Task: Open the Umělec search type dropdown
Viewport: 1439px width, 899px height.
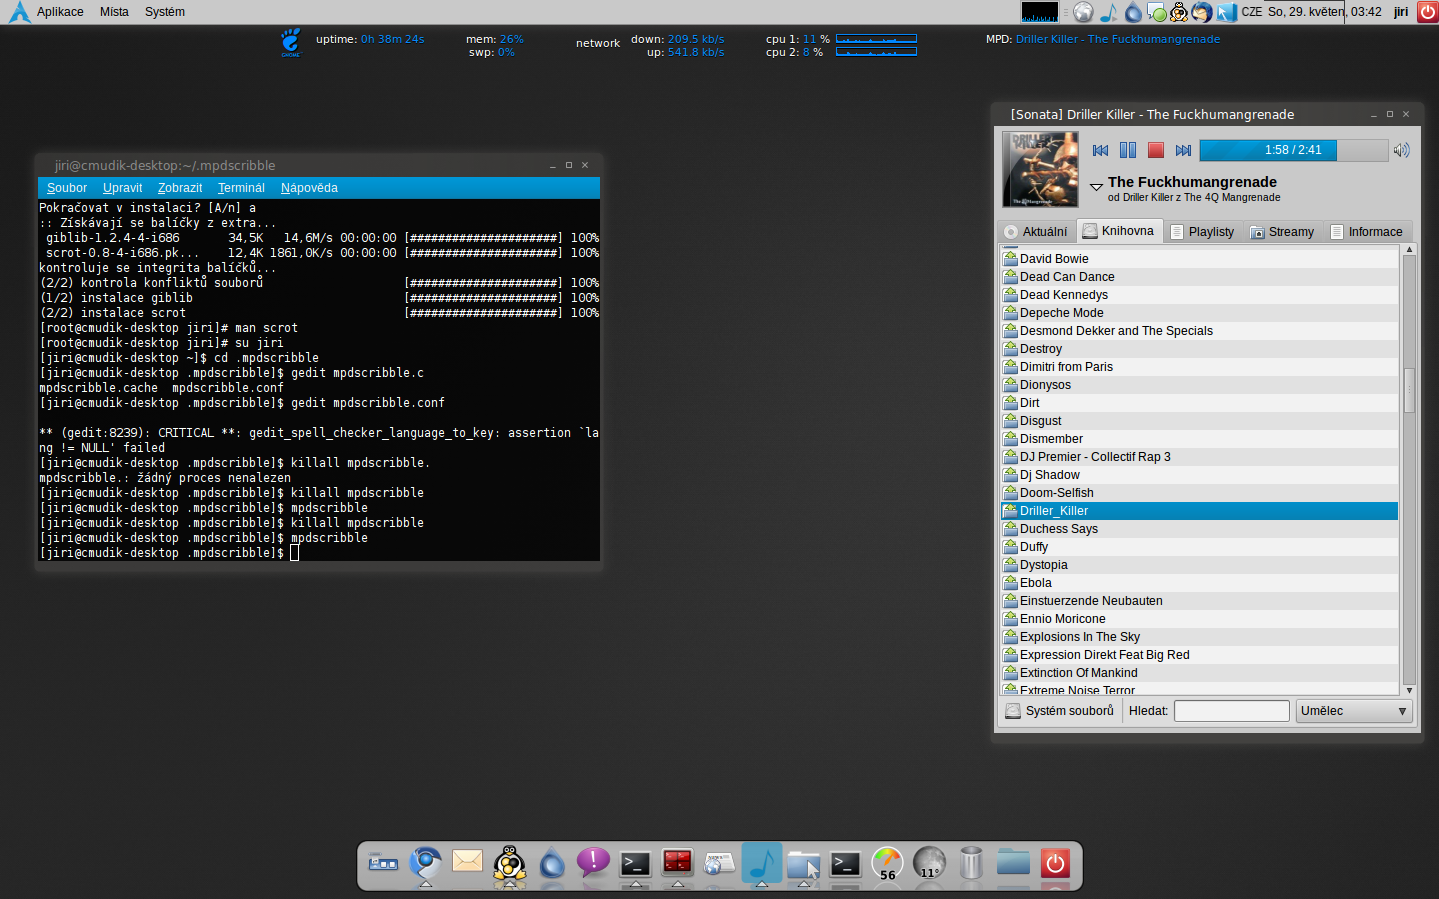Action: 1354,710
